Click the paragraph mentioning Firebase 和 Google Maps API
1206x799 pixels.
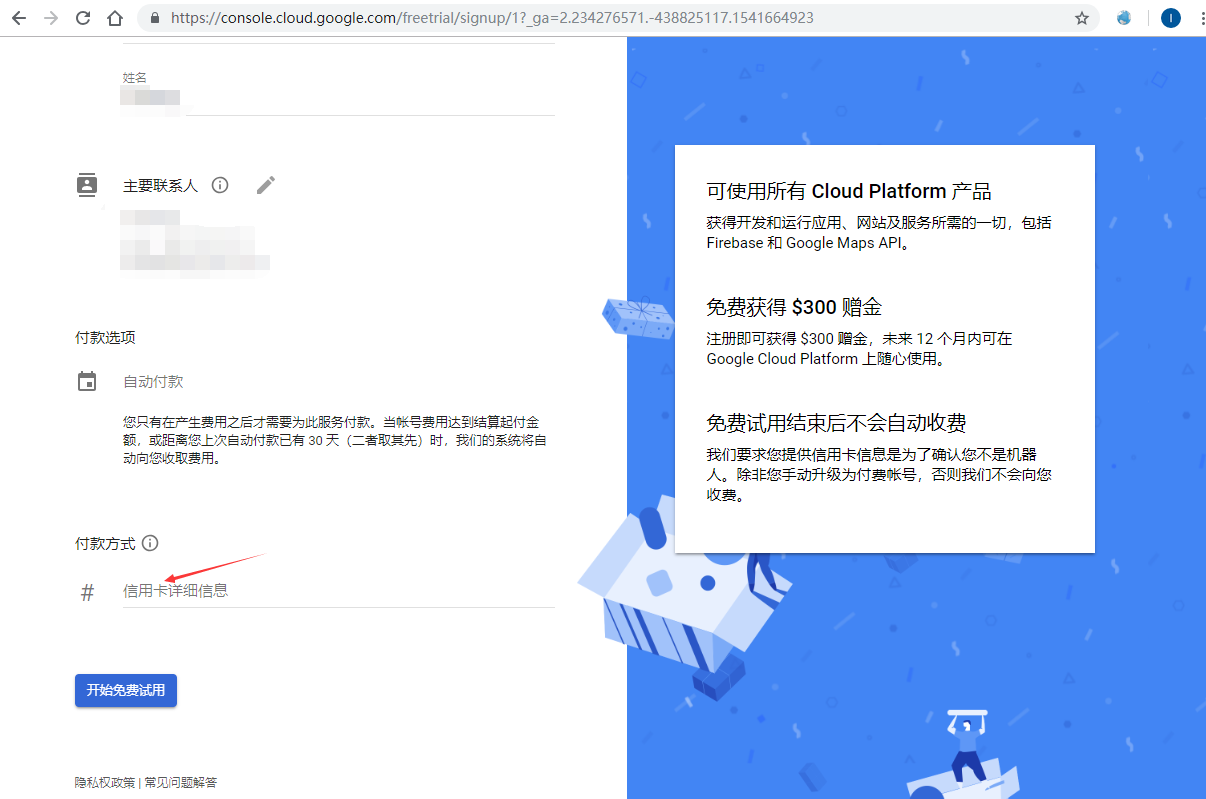click(879, 232)
